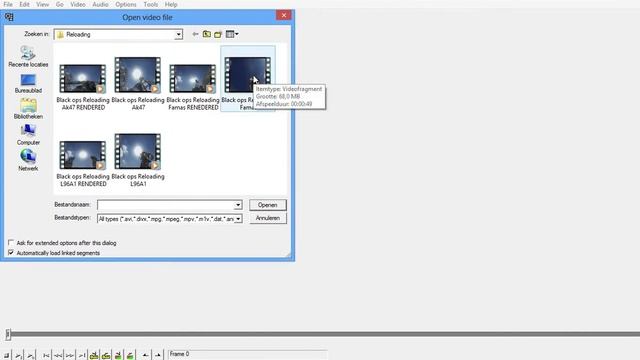This screenshot has height=360, width=640.
Task: Create a new folder with the toolbar icon
Action: [218, 34]
